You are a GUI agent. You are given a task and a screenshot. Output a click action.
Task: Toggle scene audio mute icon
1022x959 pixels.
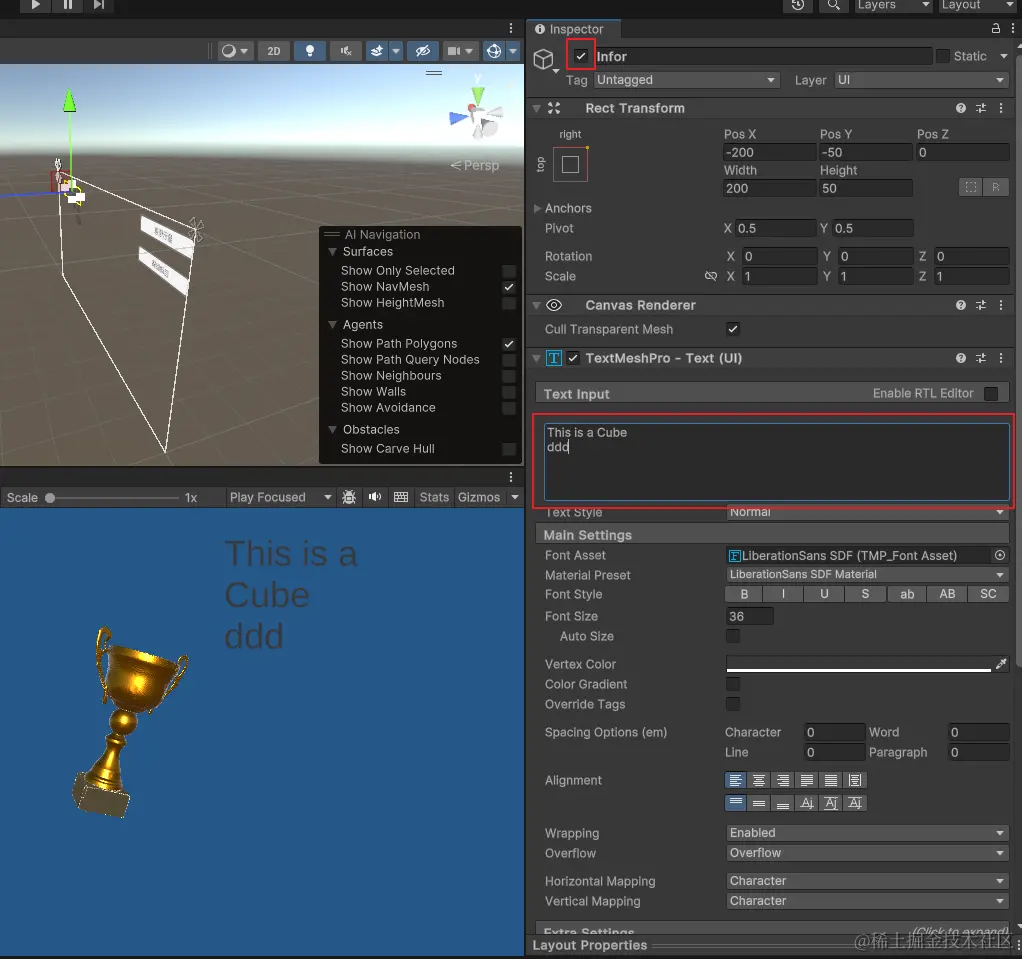coord(346,51)
